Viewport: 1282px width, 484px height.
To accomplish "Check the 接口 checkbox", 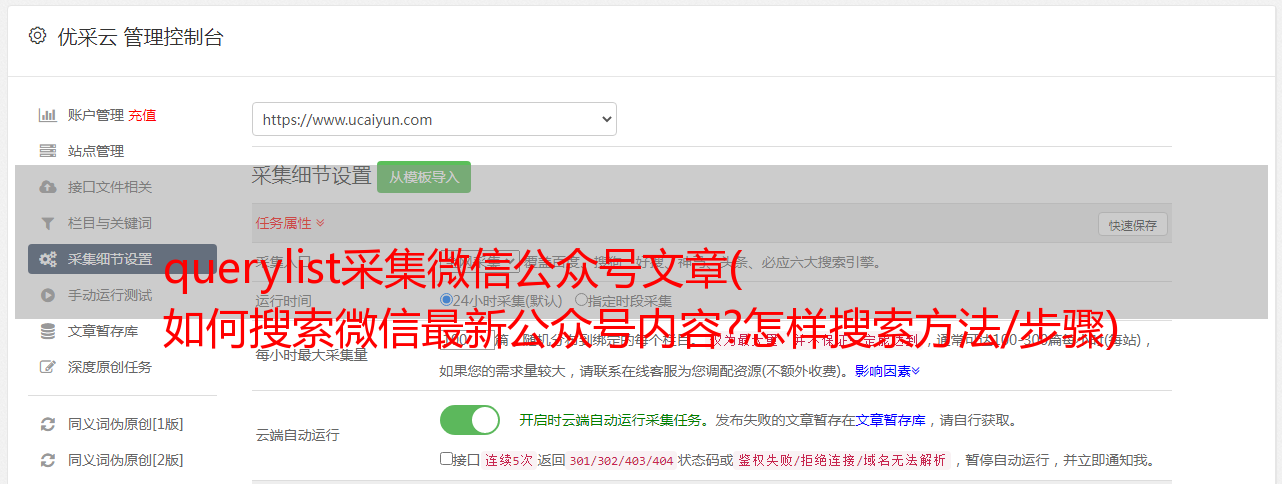I will 446,460.
